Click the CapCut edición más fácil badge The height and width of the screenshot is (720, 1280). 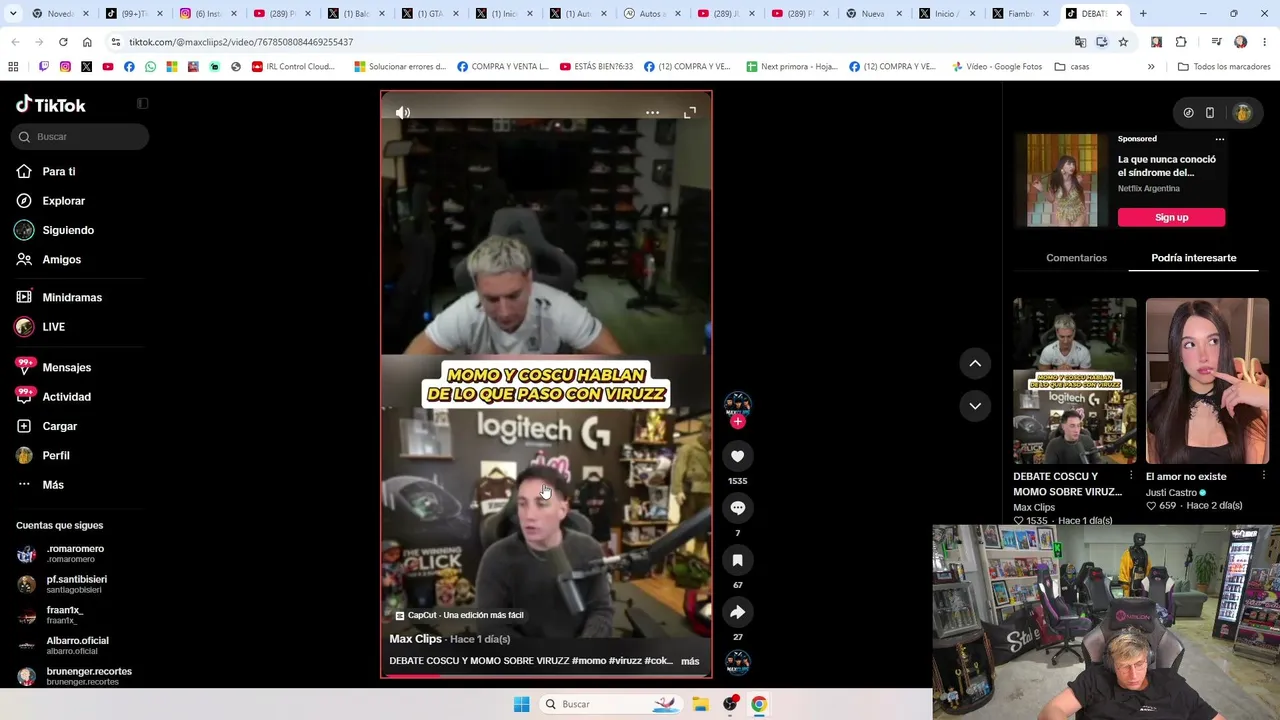[x=459, y=615]
